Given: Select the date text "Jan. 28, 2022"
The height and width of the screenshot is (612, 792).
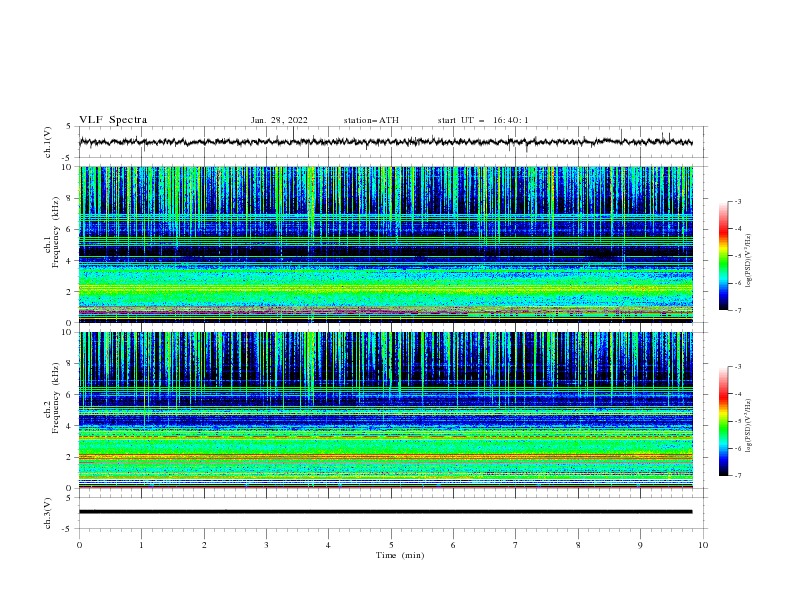Looking at the screenshot, I should [x=279, y=120].
